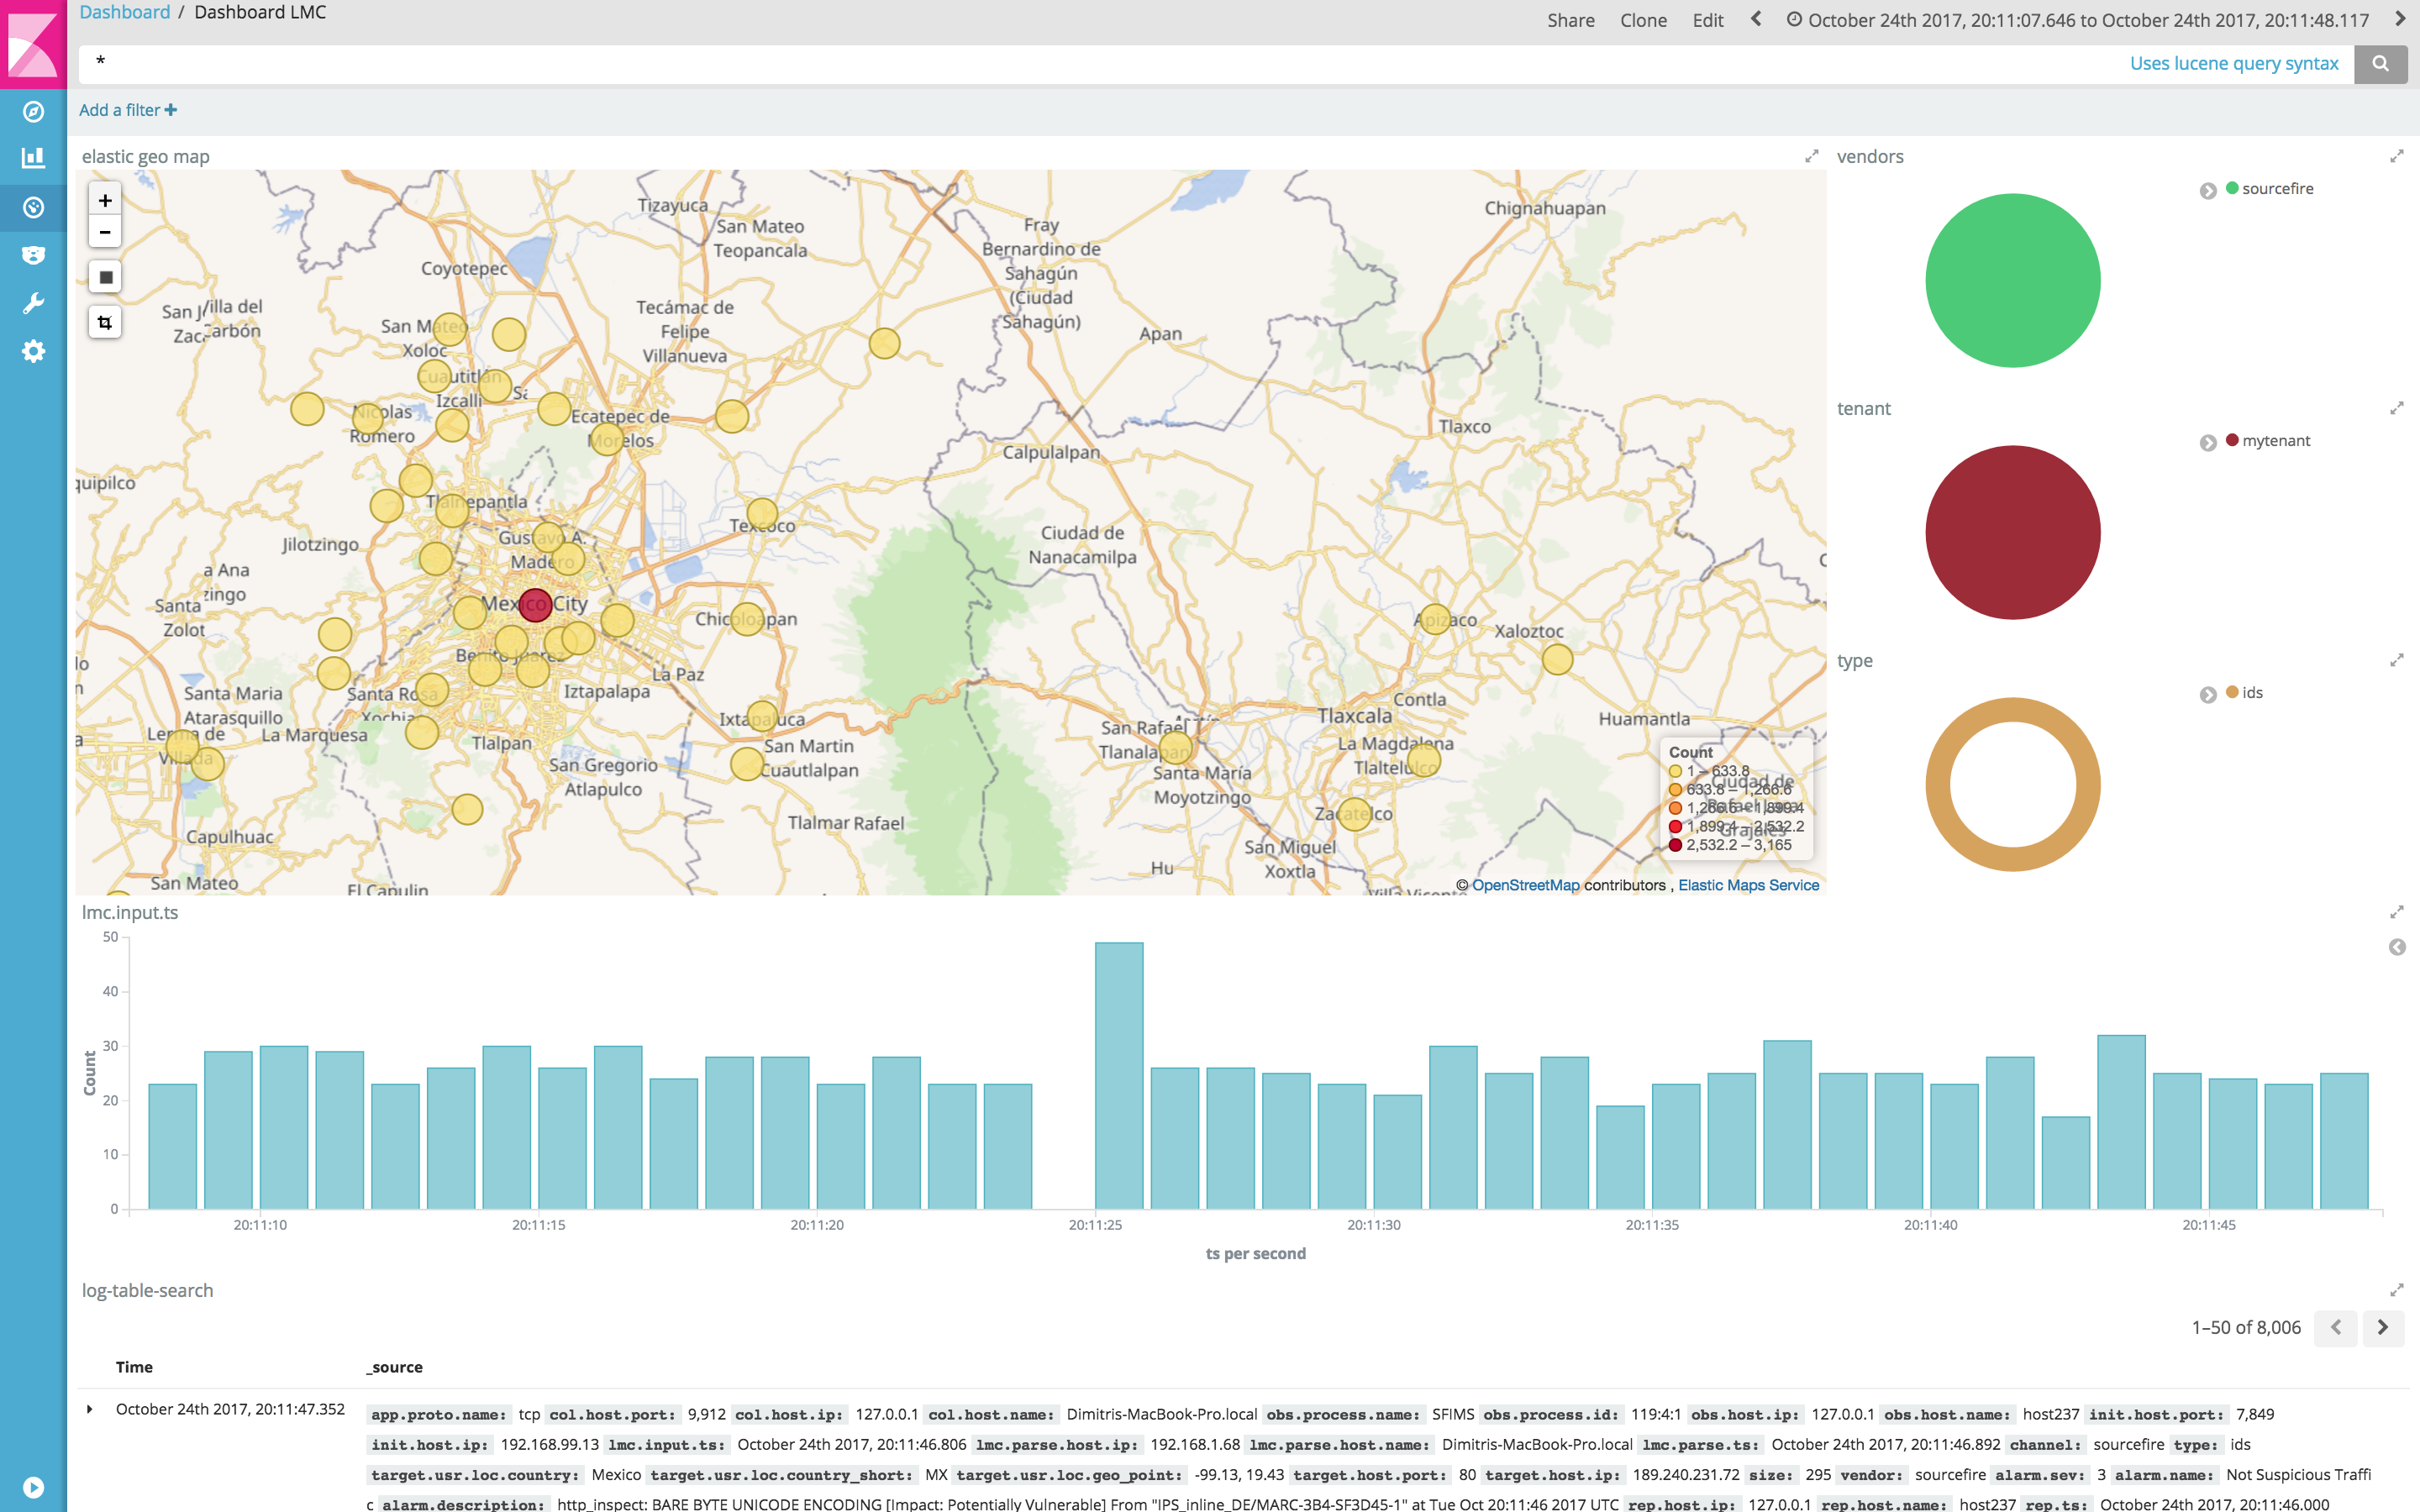
Task: Click Add a filter link
Action: (x=128, y=110)
